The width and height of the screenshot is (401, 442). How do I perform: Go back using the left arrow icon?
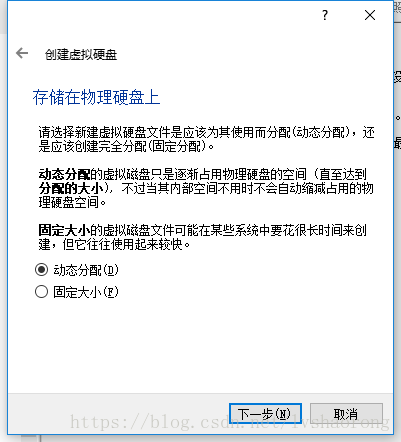[22, 53]
